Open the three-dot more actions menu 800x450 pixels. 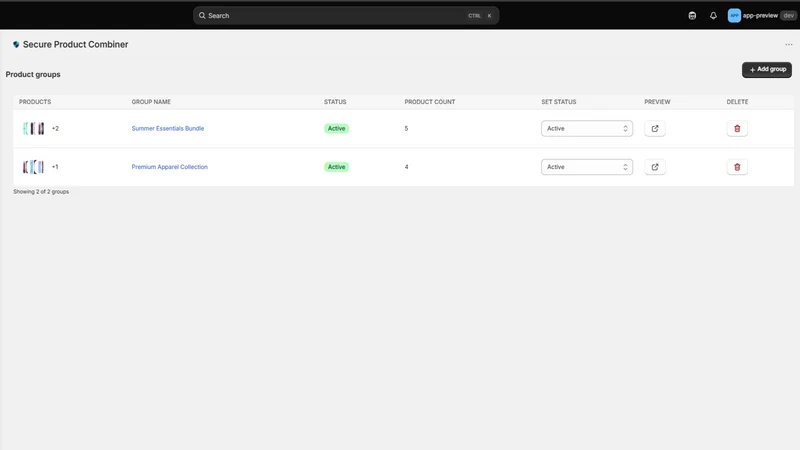(789, 44)
